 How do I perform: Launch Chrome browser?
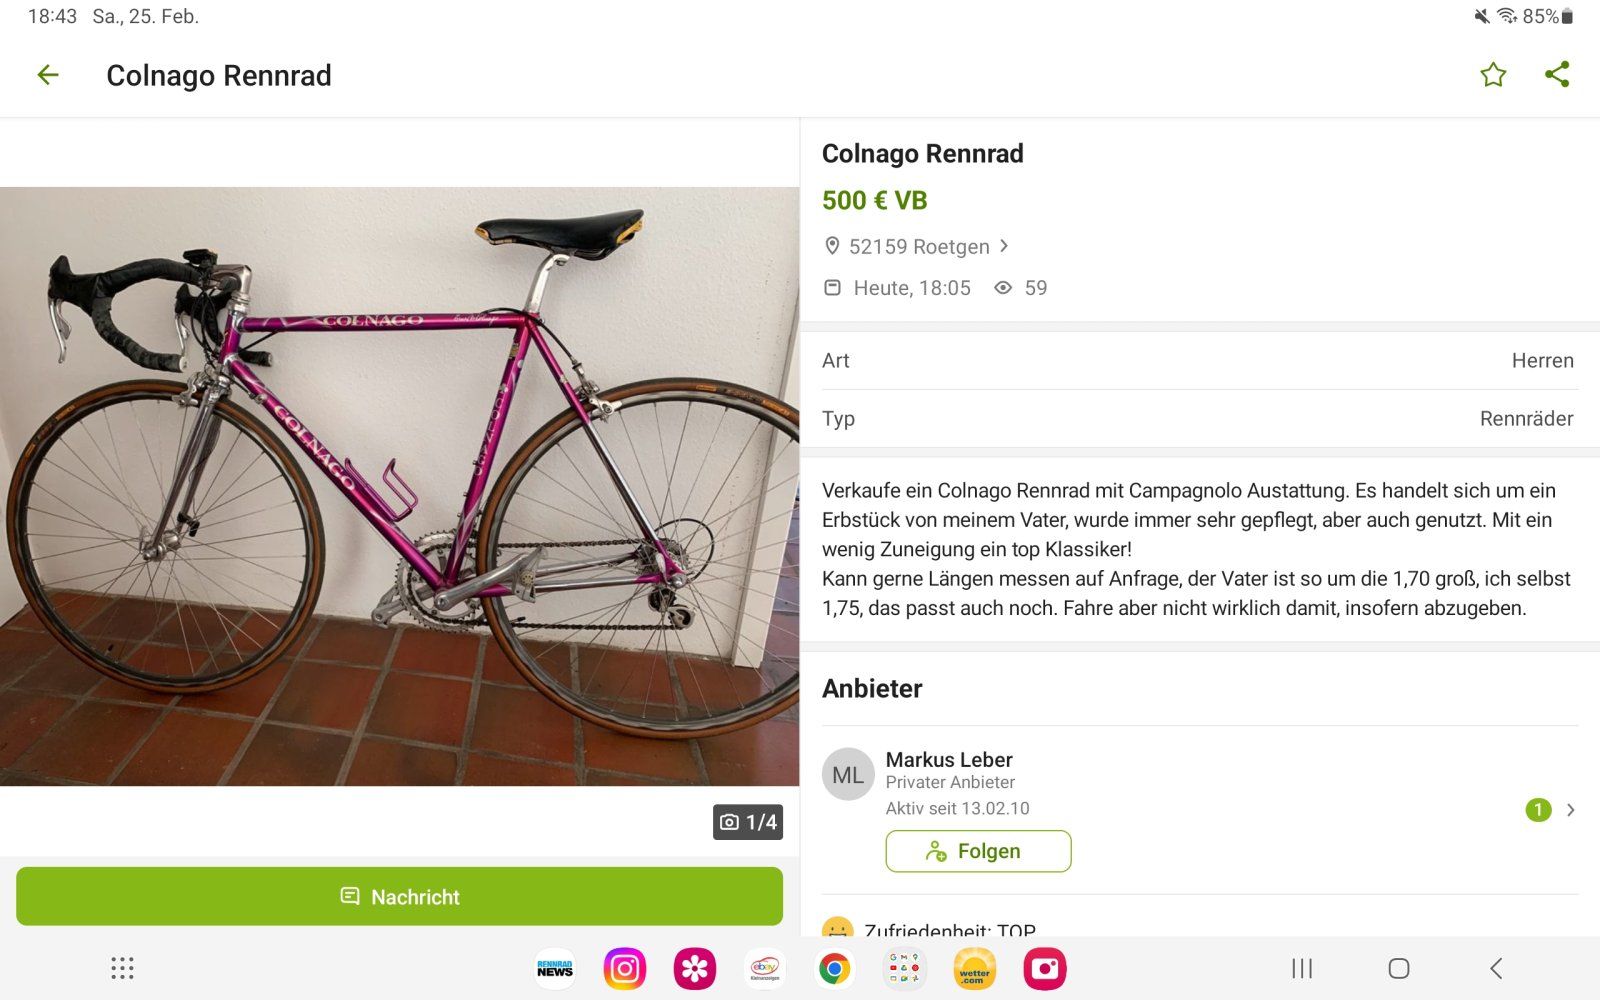pyautogui.click(x=835, y=969)
